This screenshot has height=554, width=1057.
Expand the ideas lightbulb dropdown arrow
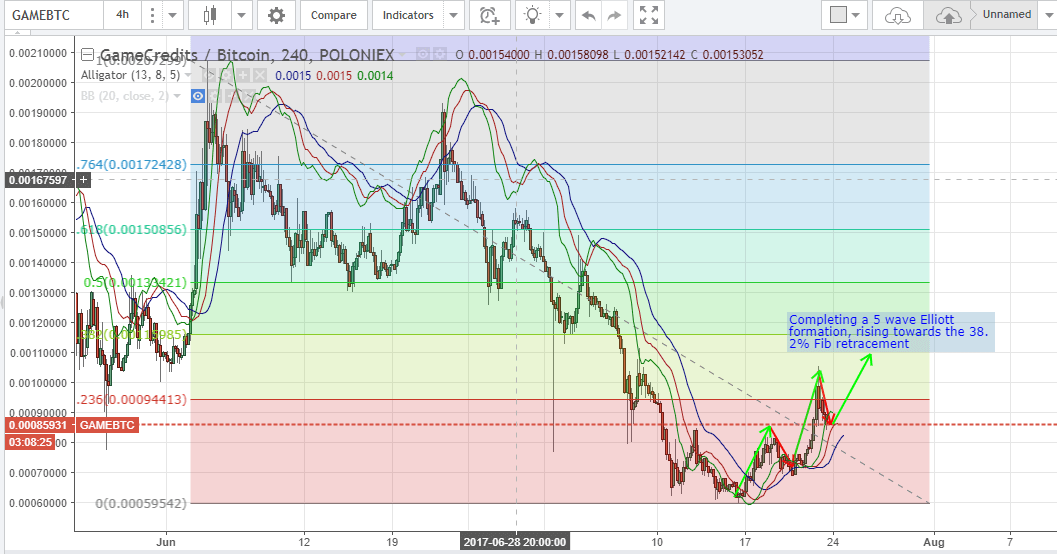coord(561,15)
